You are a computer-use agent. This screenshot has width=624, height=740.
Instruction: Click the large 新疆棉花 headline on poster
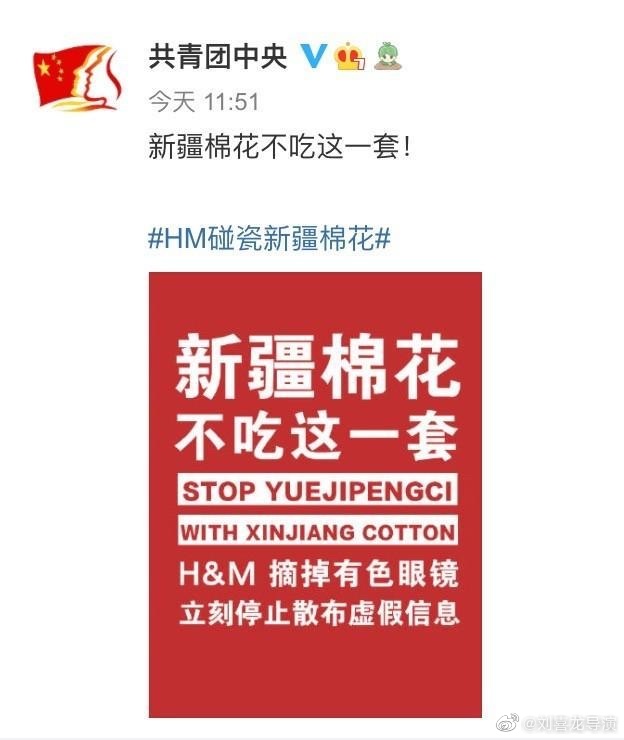(317, 367)
